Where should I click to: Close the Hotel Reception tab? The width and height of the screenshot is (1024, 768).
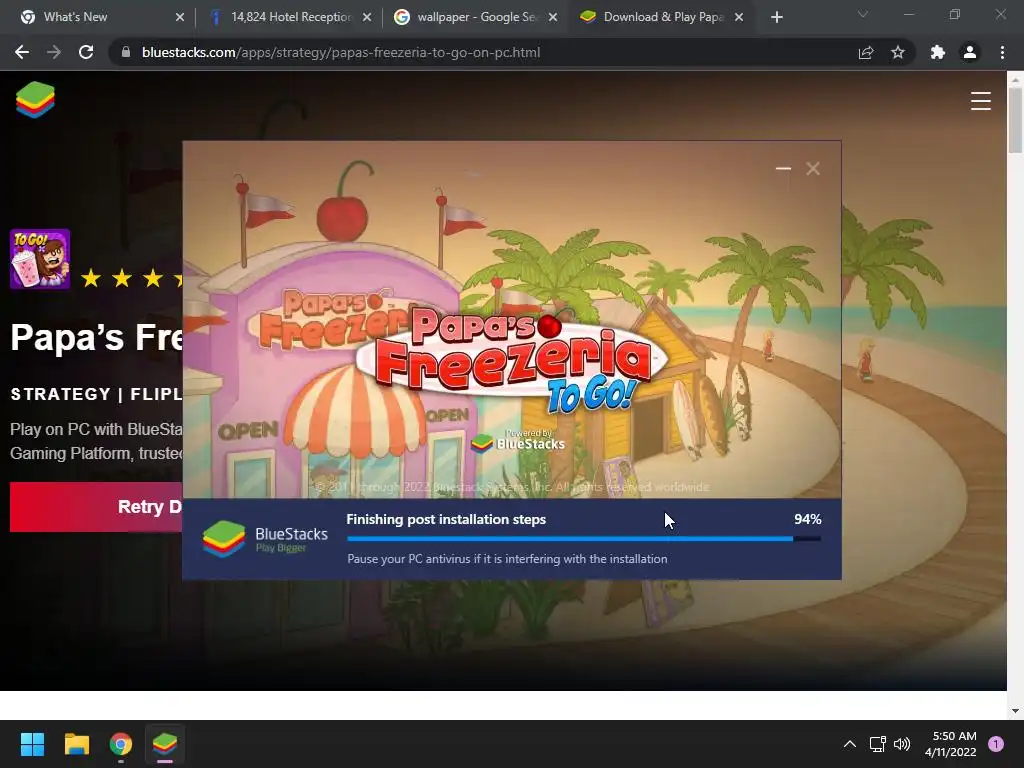[x=367, y=17]
